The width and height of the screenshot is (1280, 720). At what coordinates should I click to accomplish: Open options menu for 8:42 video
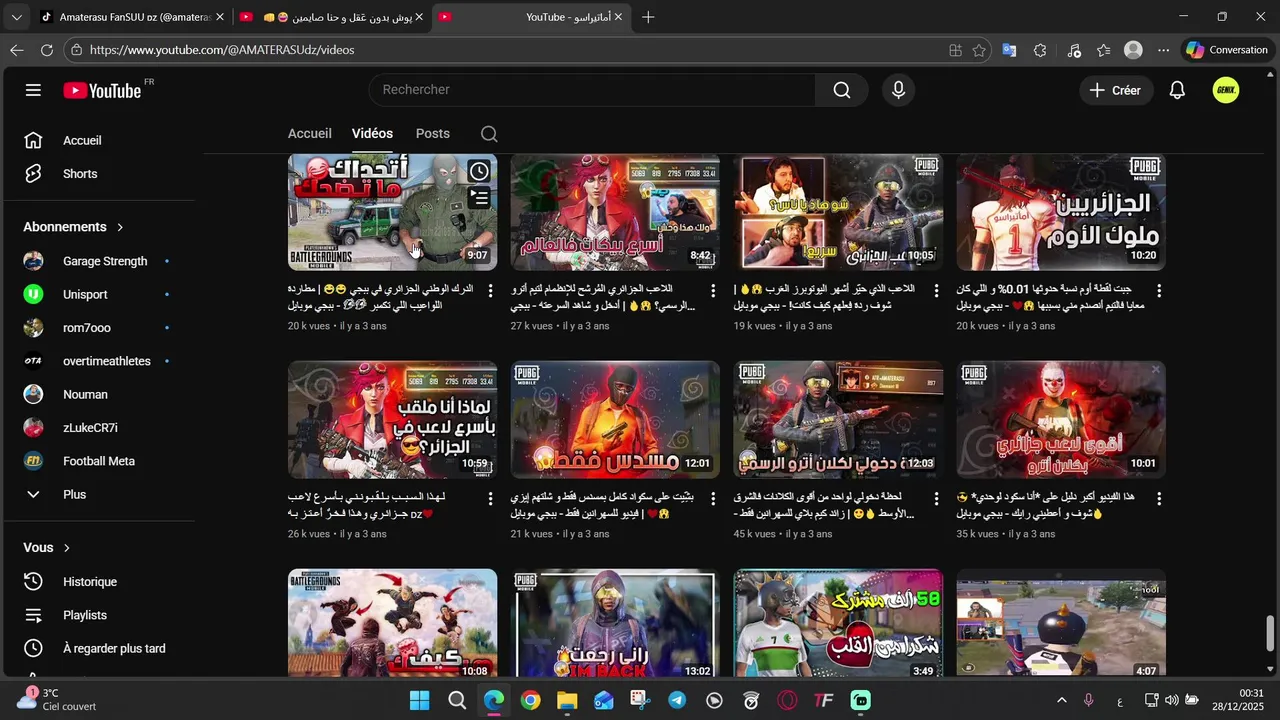[x=713, y=291]
